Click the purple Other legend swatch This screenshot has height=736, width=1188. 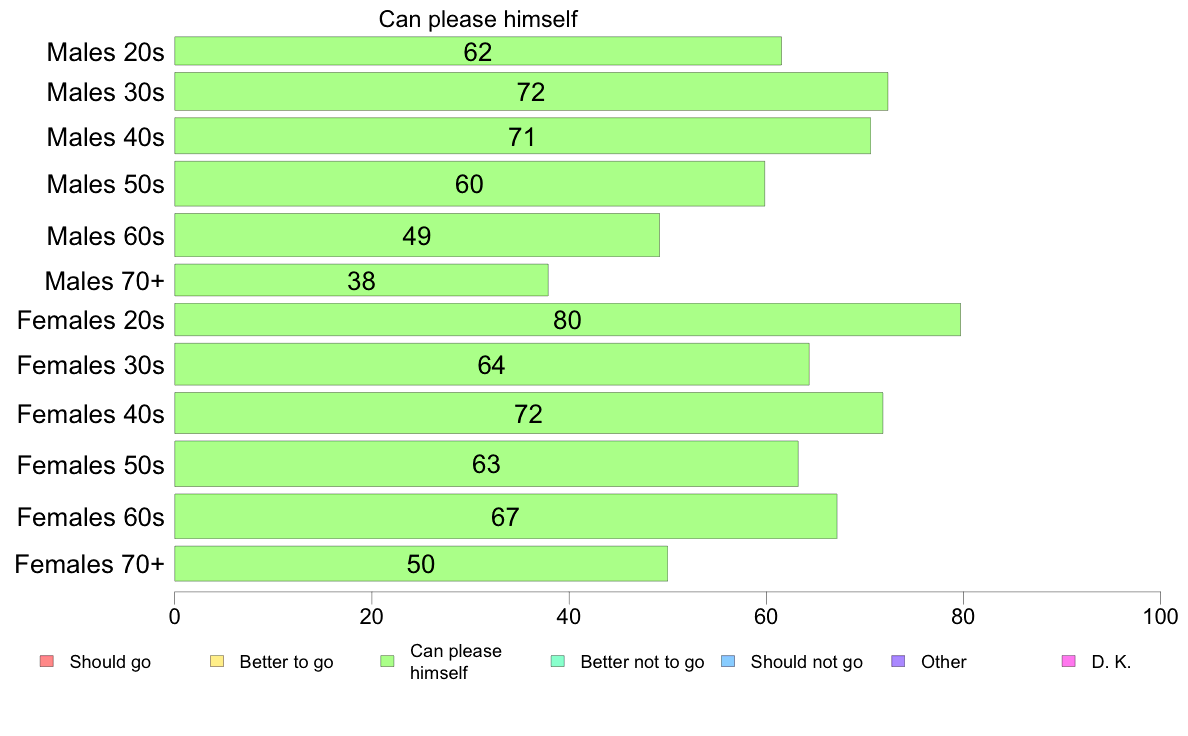coord(899,661)
